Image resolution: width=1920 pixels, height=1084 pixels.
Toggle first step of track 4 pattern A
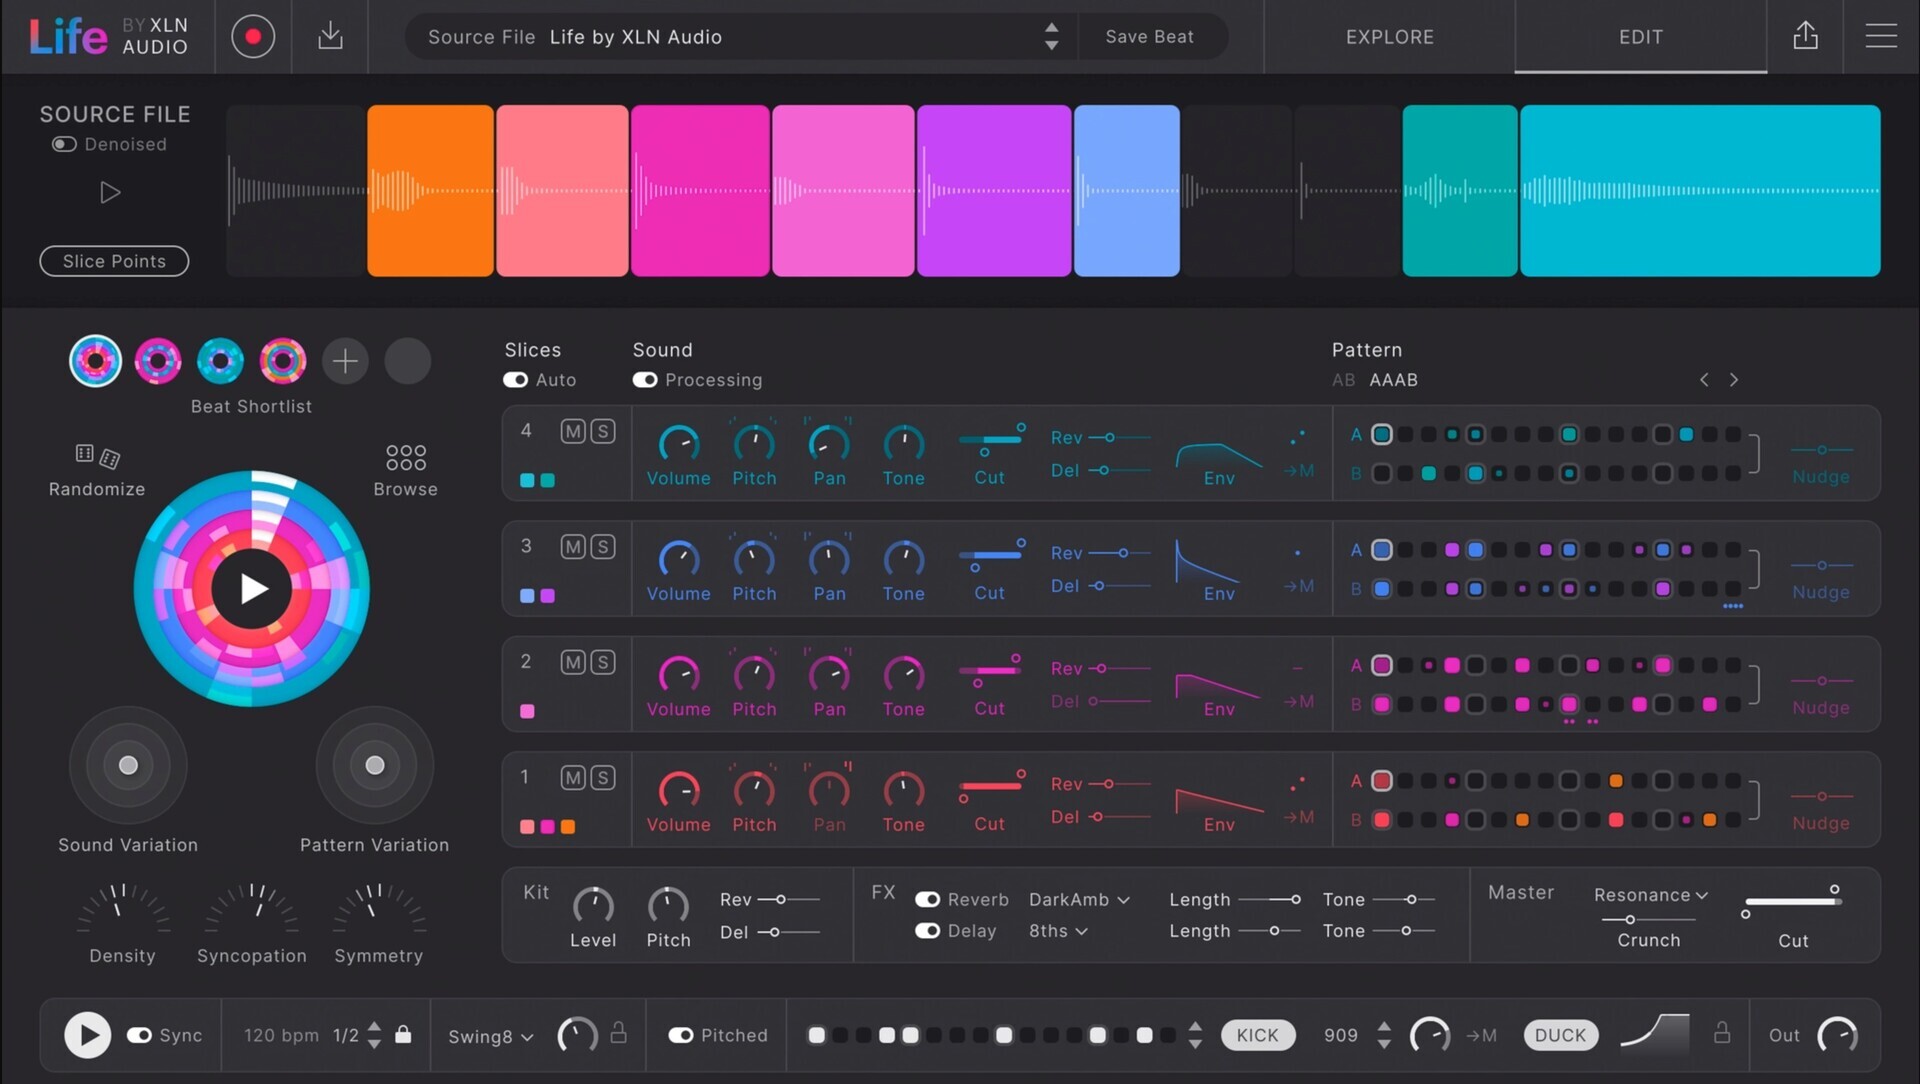(x=1381, y=434)
